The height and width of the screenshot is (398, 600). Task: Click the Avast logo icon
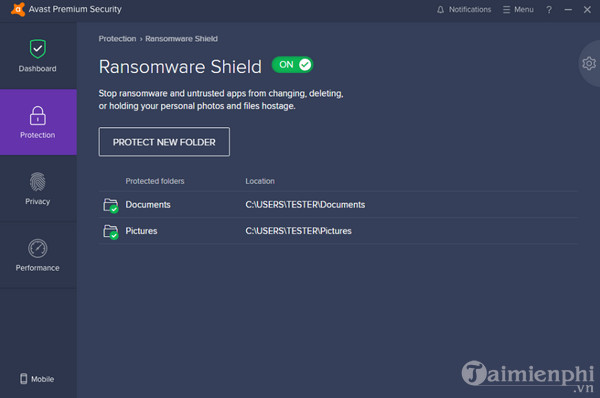tap(18, 9)
